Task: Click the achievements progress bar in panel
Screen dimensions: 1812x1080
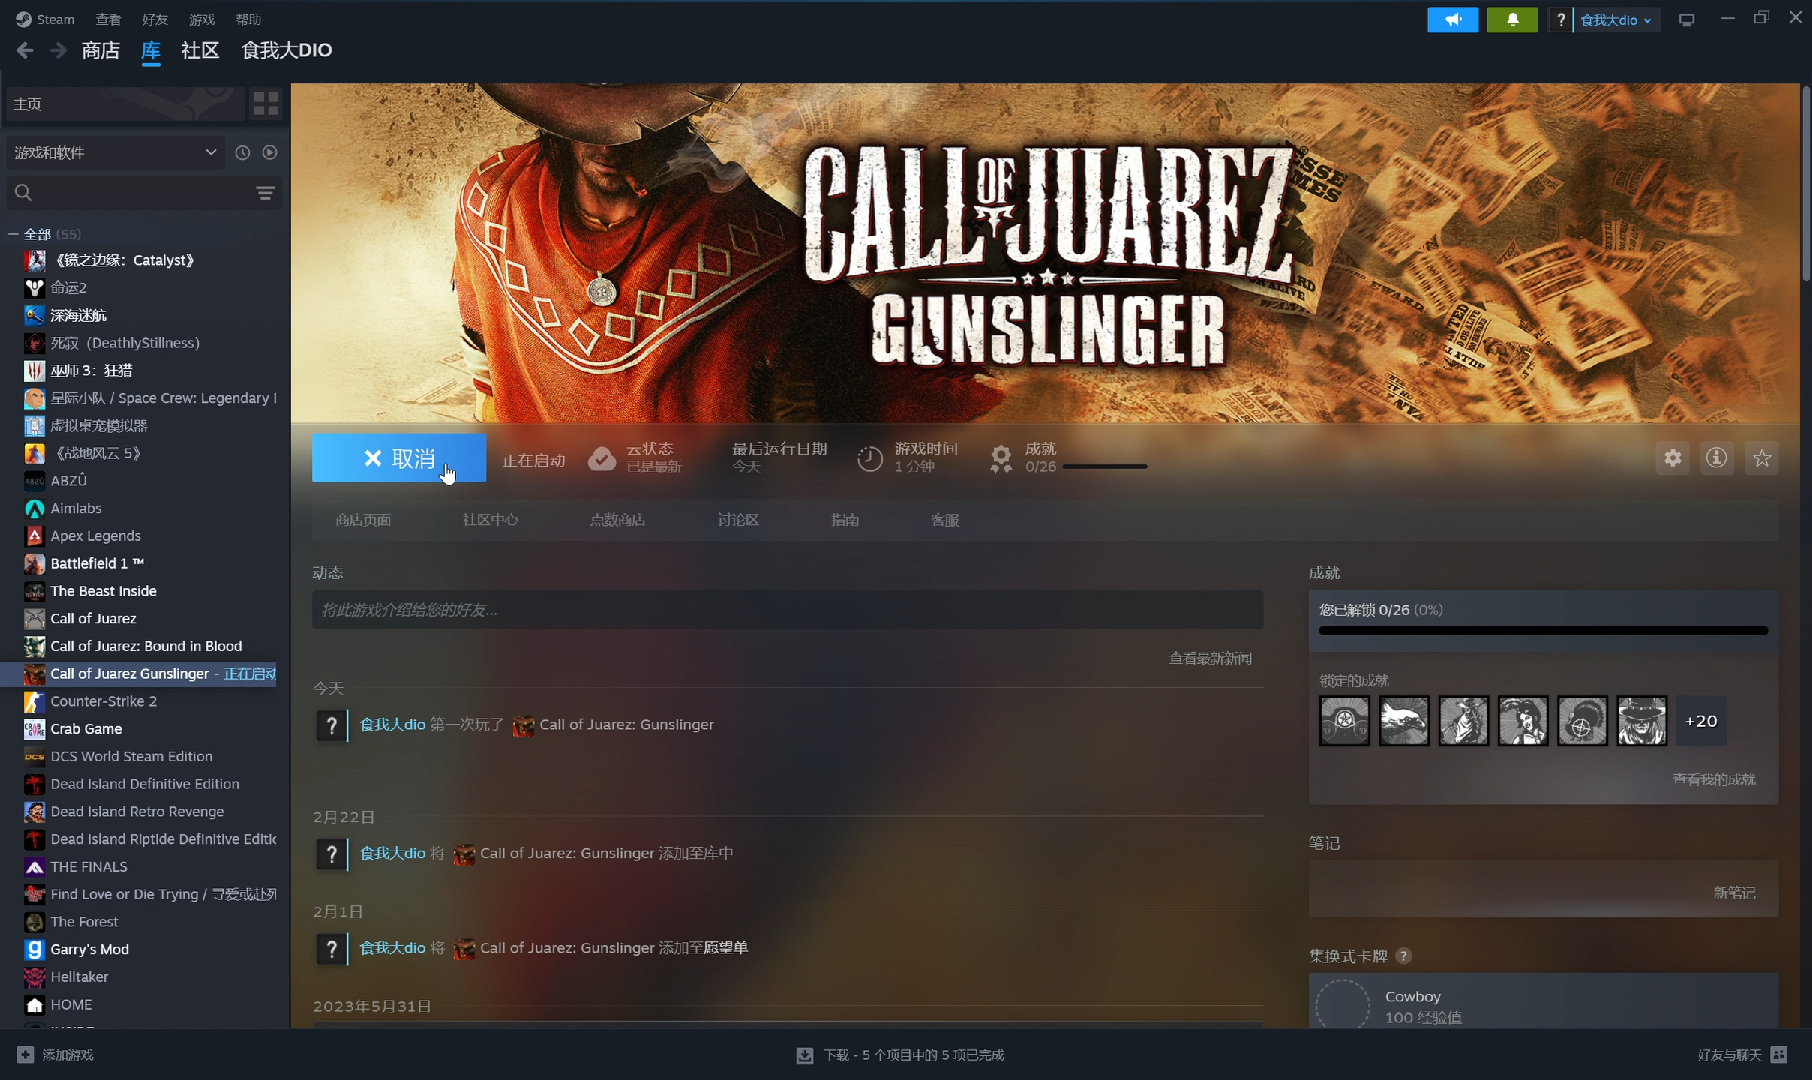Action: coord(1543,630)
